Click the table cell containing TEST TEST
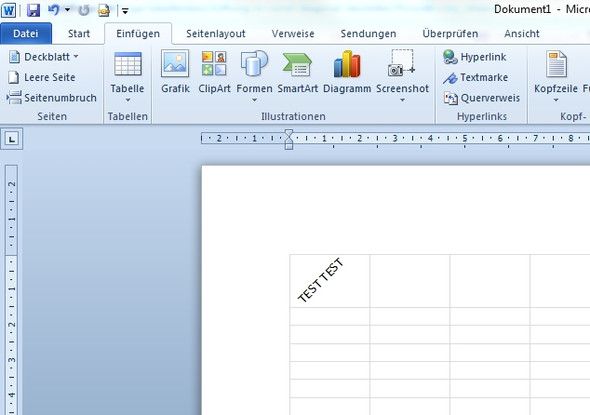The image size is (590, 415). pos(330,281)
